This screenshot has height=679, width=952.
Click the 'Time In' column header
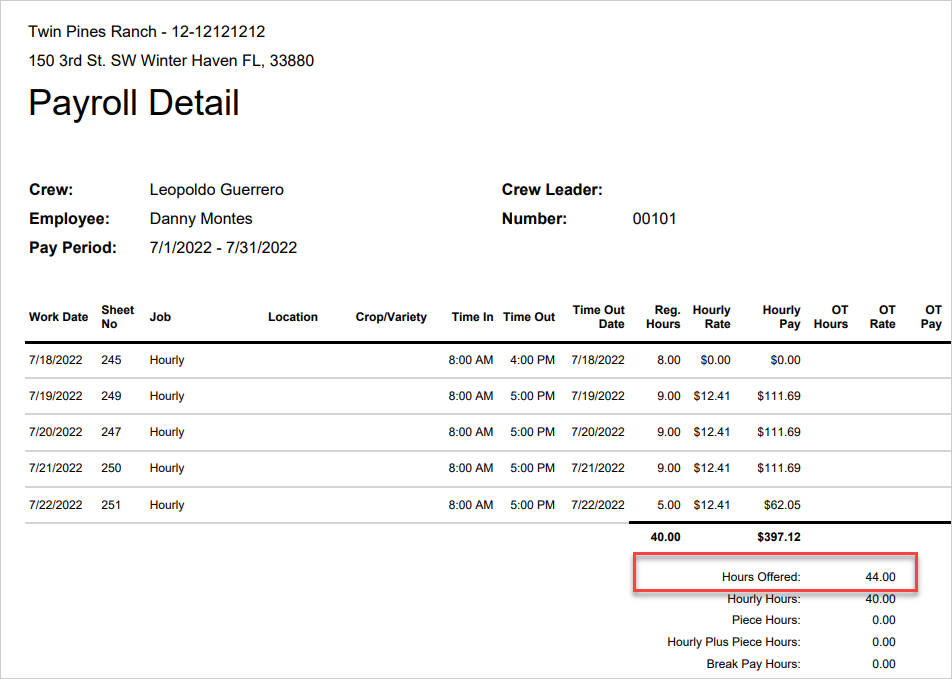click(x=472, y=317)
